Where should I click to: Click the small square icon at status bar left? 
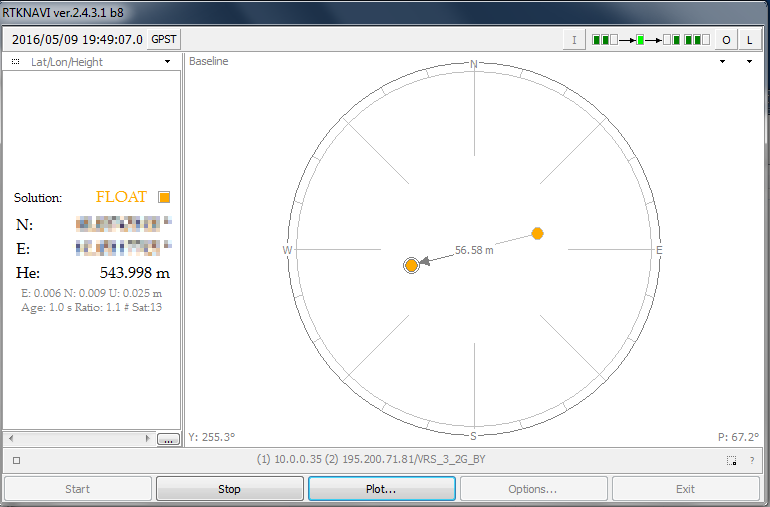pos(16,461)
